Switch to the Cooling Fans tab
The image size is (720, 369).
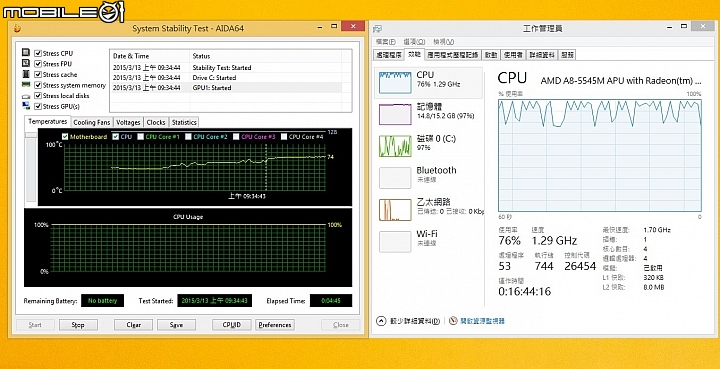pyautogui.click(x=91, y=123)
